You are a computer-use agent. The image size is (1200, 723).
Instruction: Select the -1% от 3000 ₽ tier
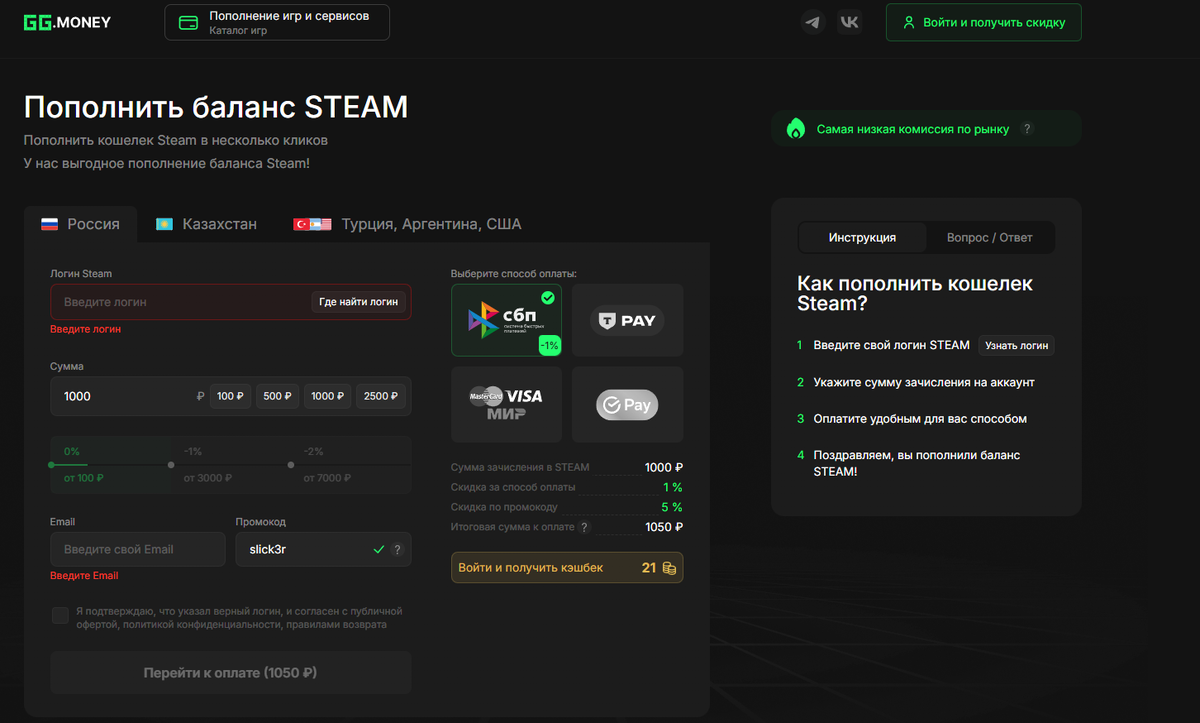(x=230, y=464)
